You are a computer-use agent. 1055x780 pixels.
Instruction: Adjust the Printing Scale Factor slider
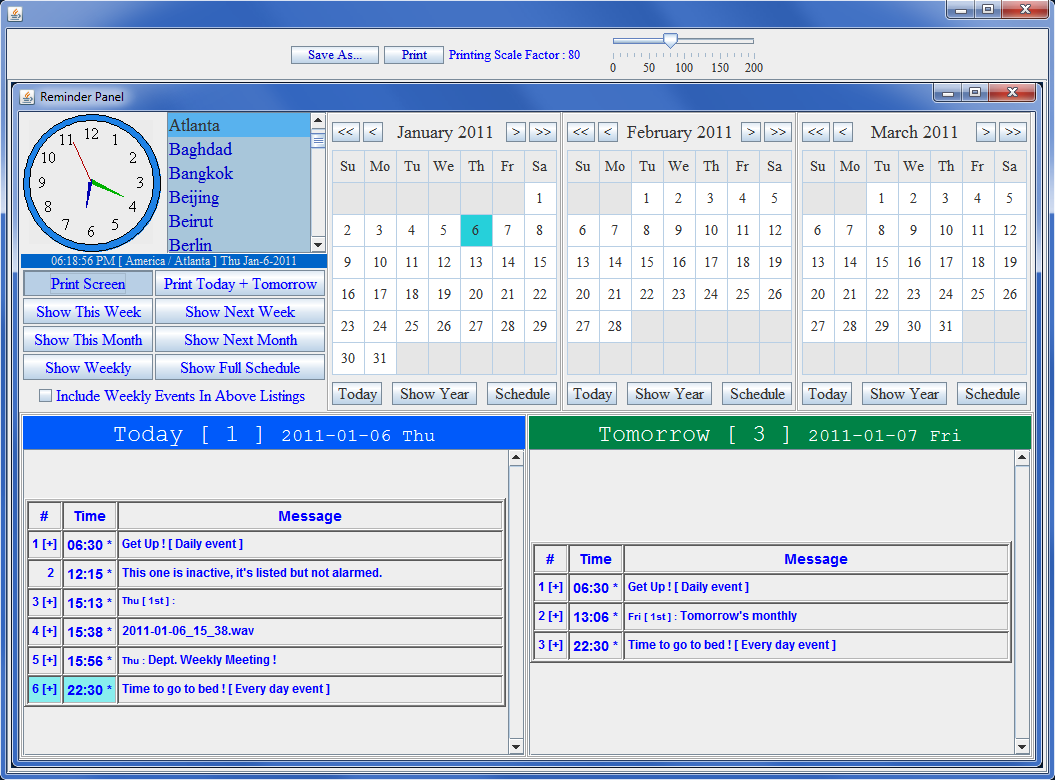click(x=671, y=41)
